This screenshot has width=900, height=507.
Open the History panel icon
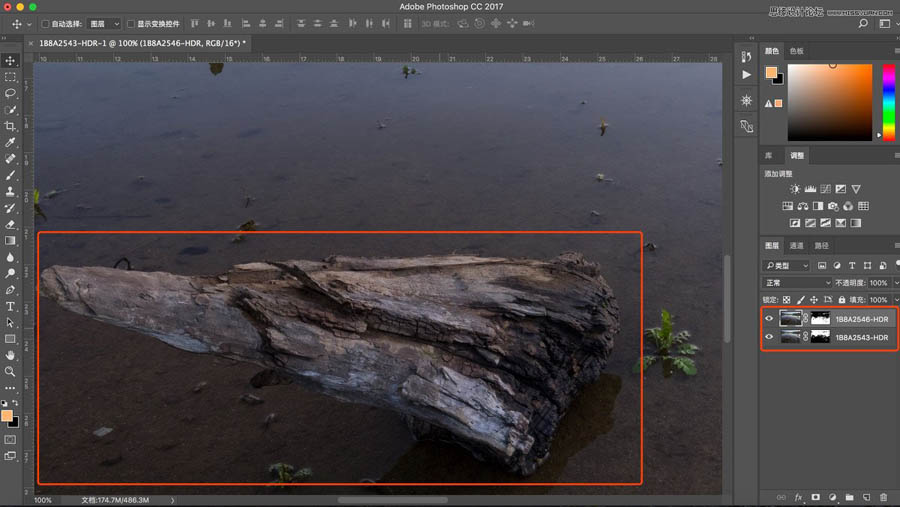point(746,56)
